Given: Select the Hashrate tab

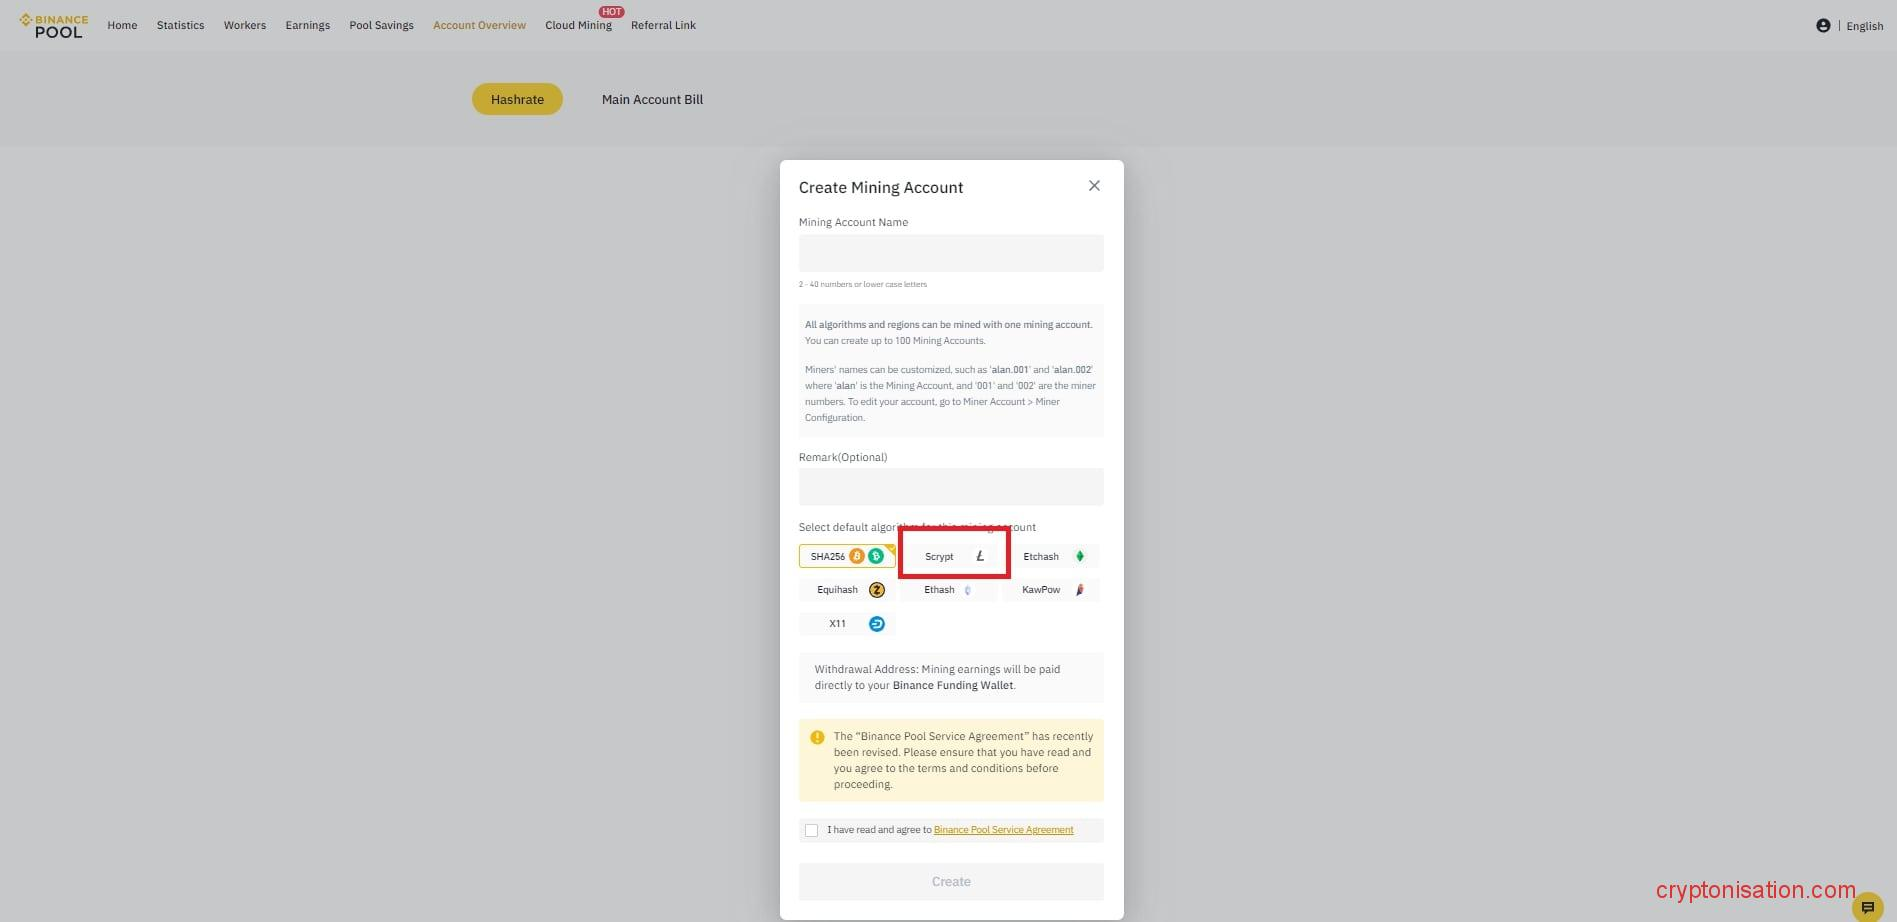Looking at the screenshot, I should 517,100.
